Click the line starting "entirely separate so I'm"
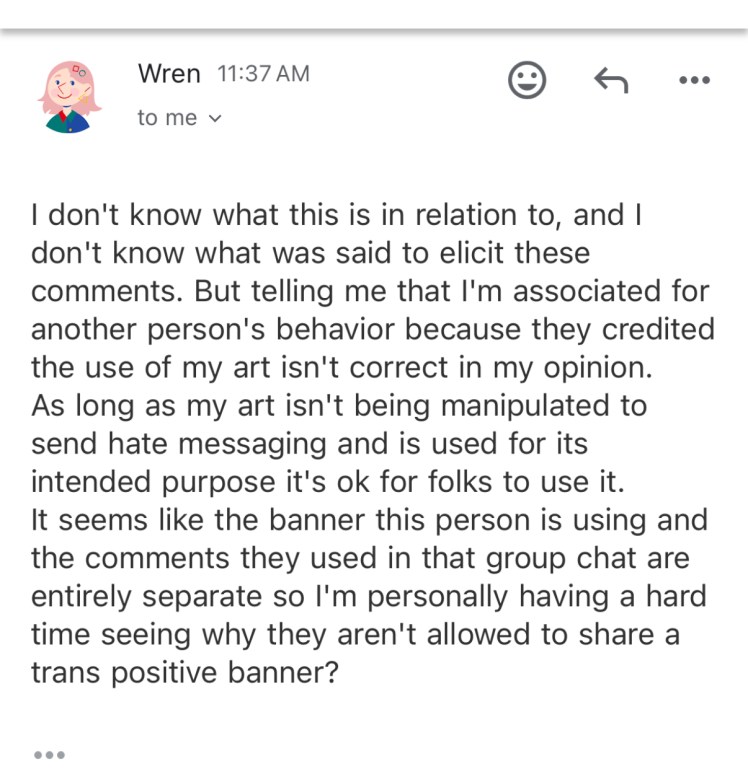 369,596
